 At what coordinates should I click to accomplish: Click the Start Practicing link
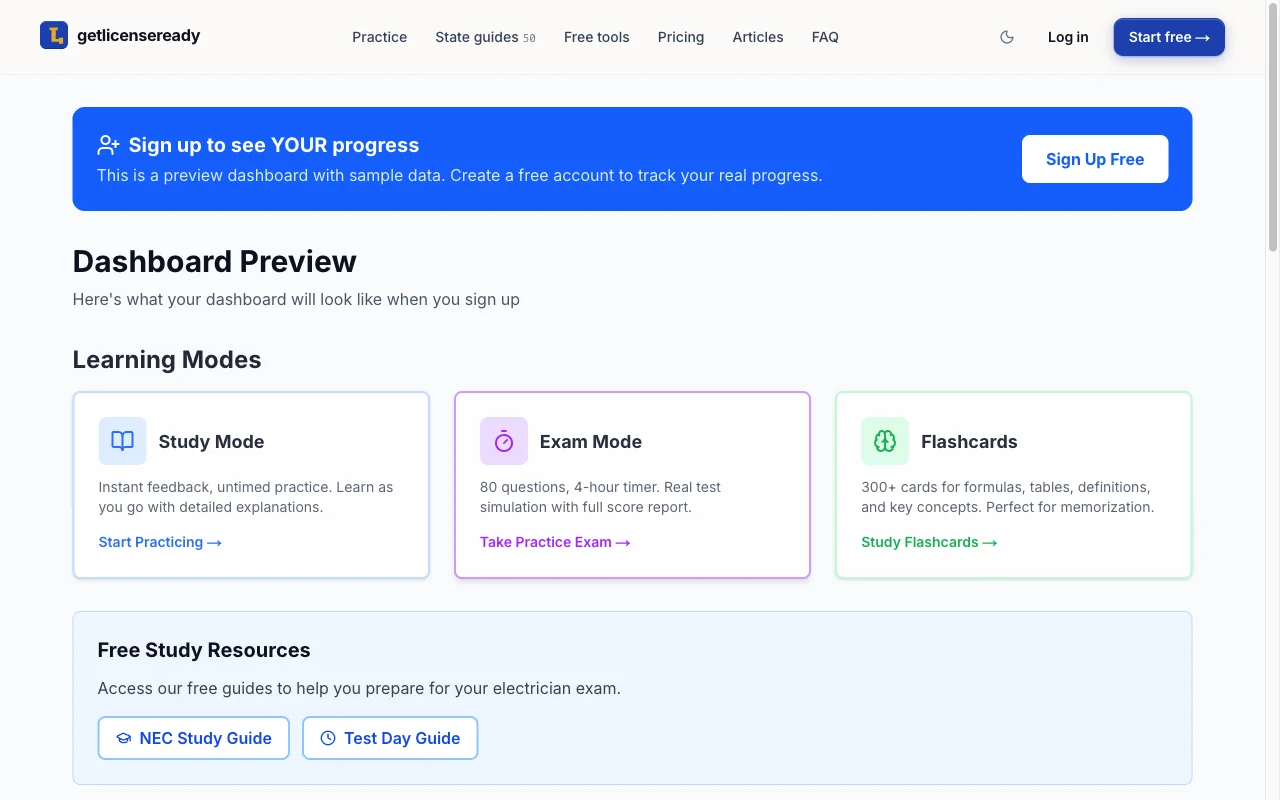point(160,542)
